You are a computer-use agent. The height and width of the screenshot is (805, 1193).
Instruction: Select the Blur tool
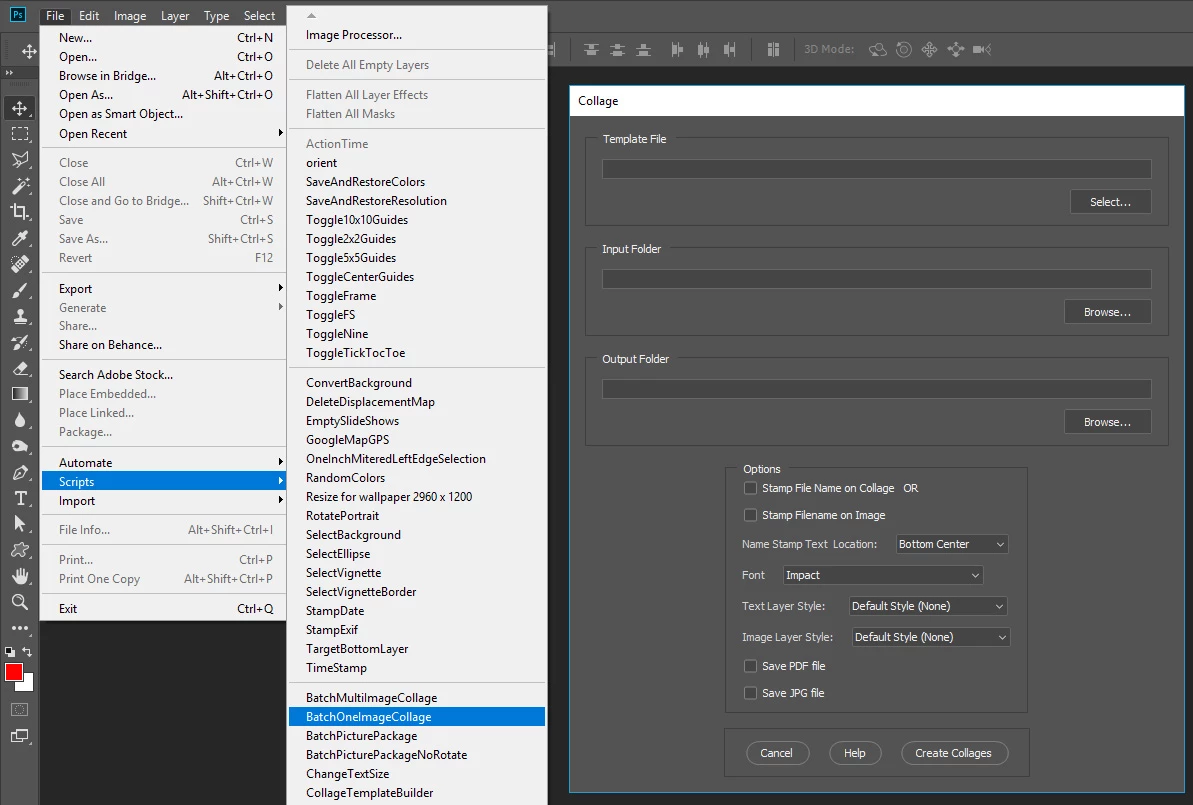click(x=20, y=420)
